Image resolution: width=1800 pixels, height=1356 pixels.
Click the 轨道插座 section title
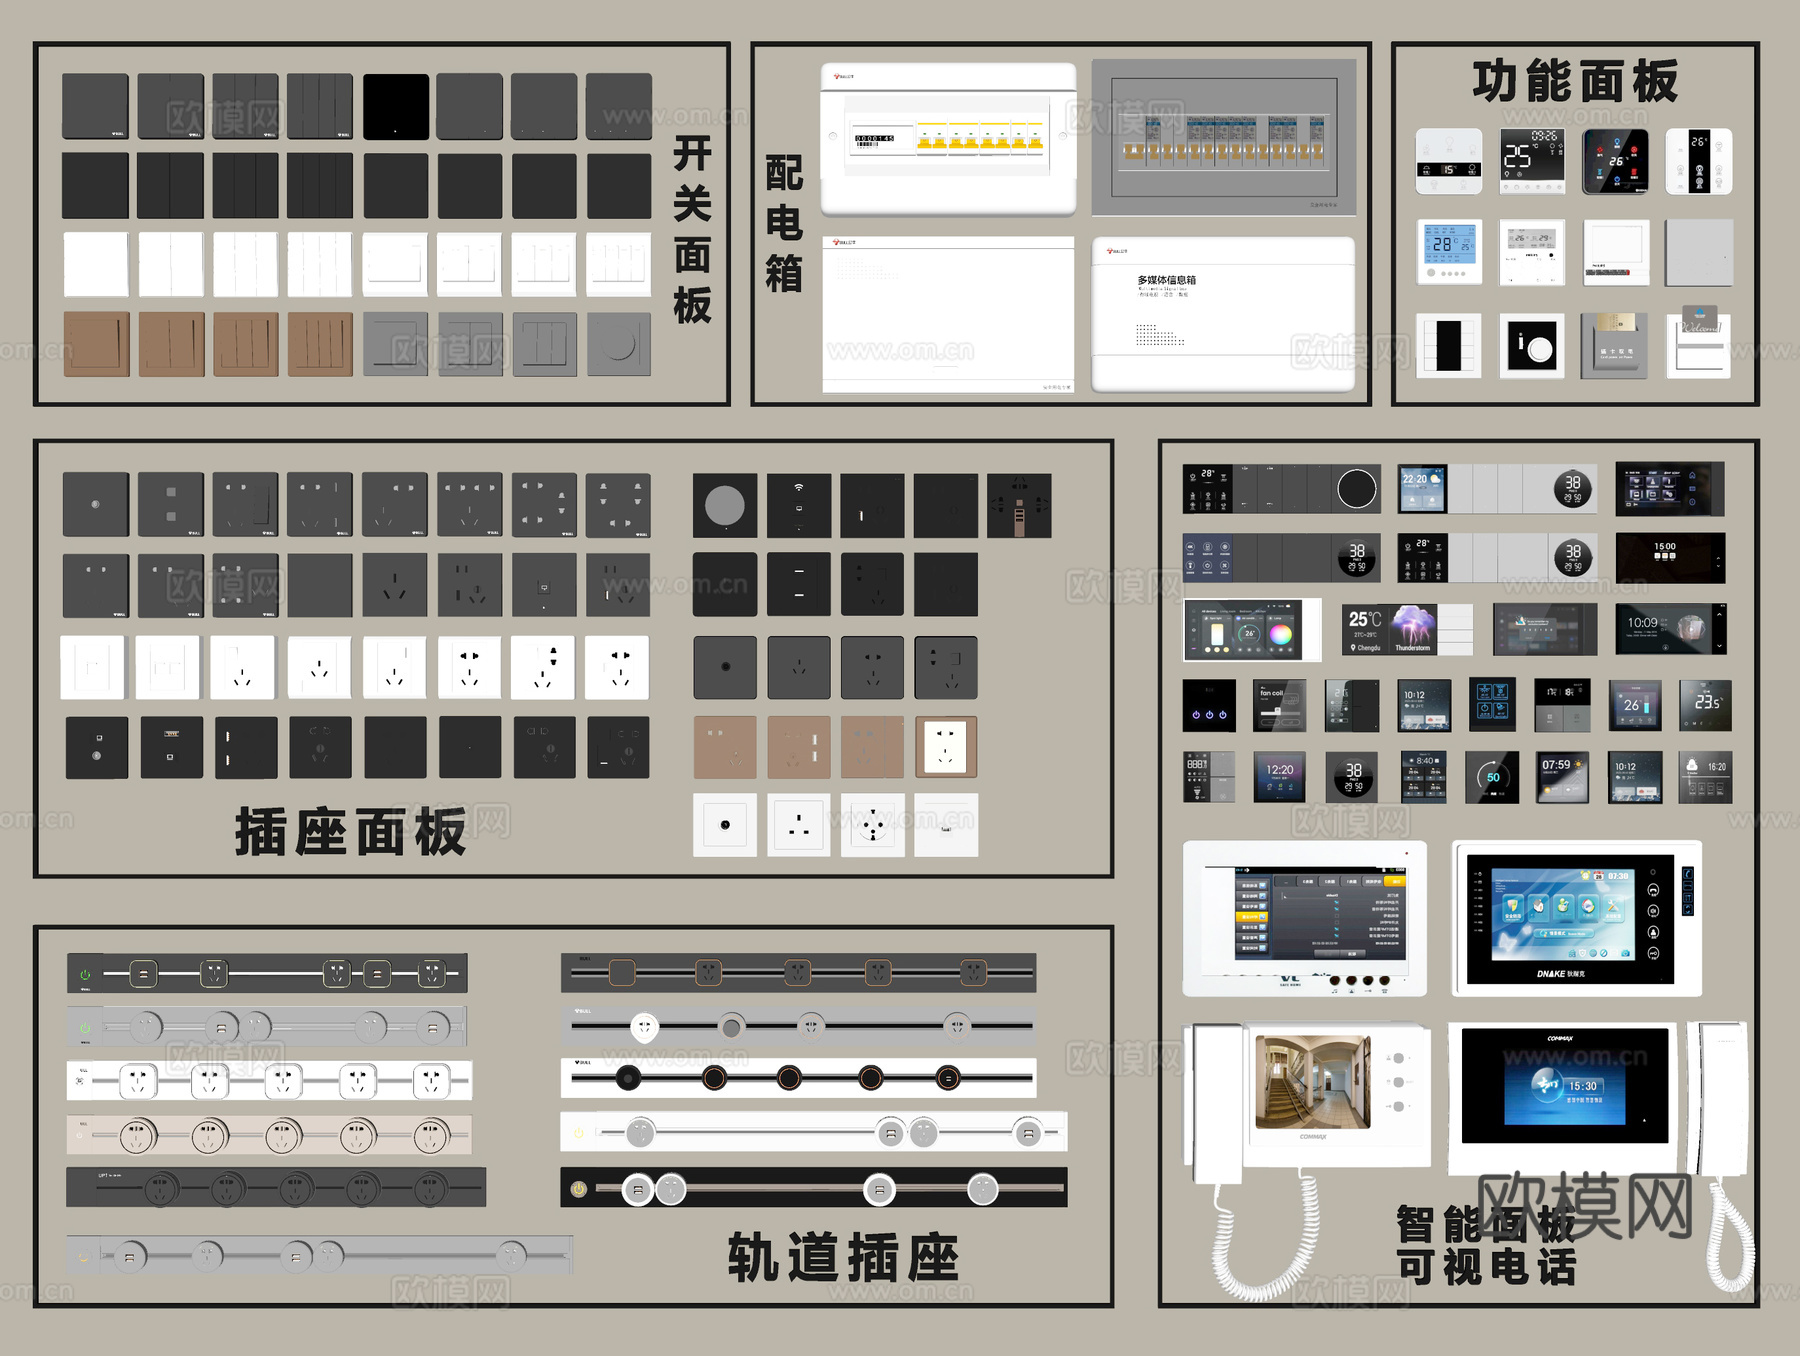tap(843, 1257)
